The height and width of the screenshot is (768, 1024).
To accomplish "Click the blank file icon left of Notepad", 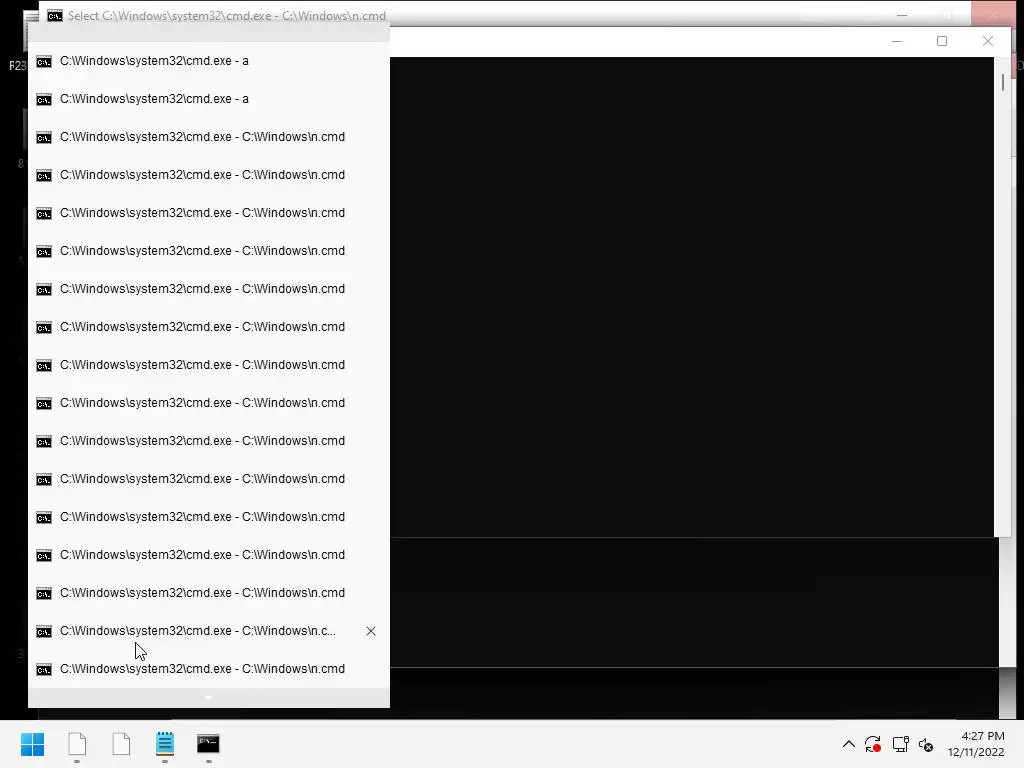I will (x=121, y=744).
